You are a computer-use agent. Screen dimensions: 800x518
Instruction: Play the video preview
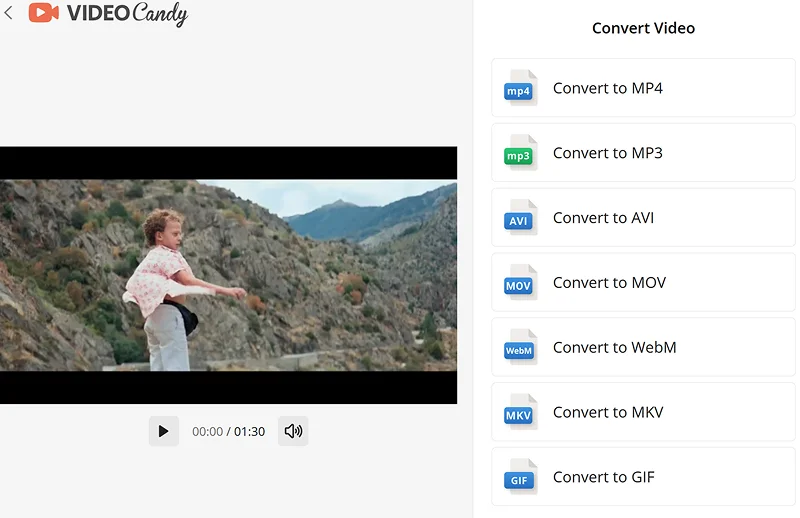pos(164,431)
